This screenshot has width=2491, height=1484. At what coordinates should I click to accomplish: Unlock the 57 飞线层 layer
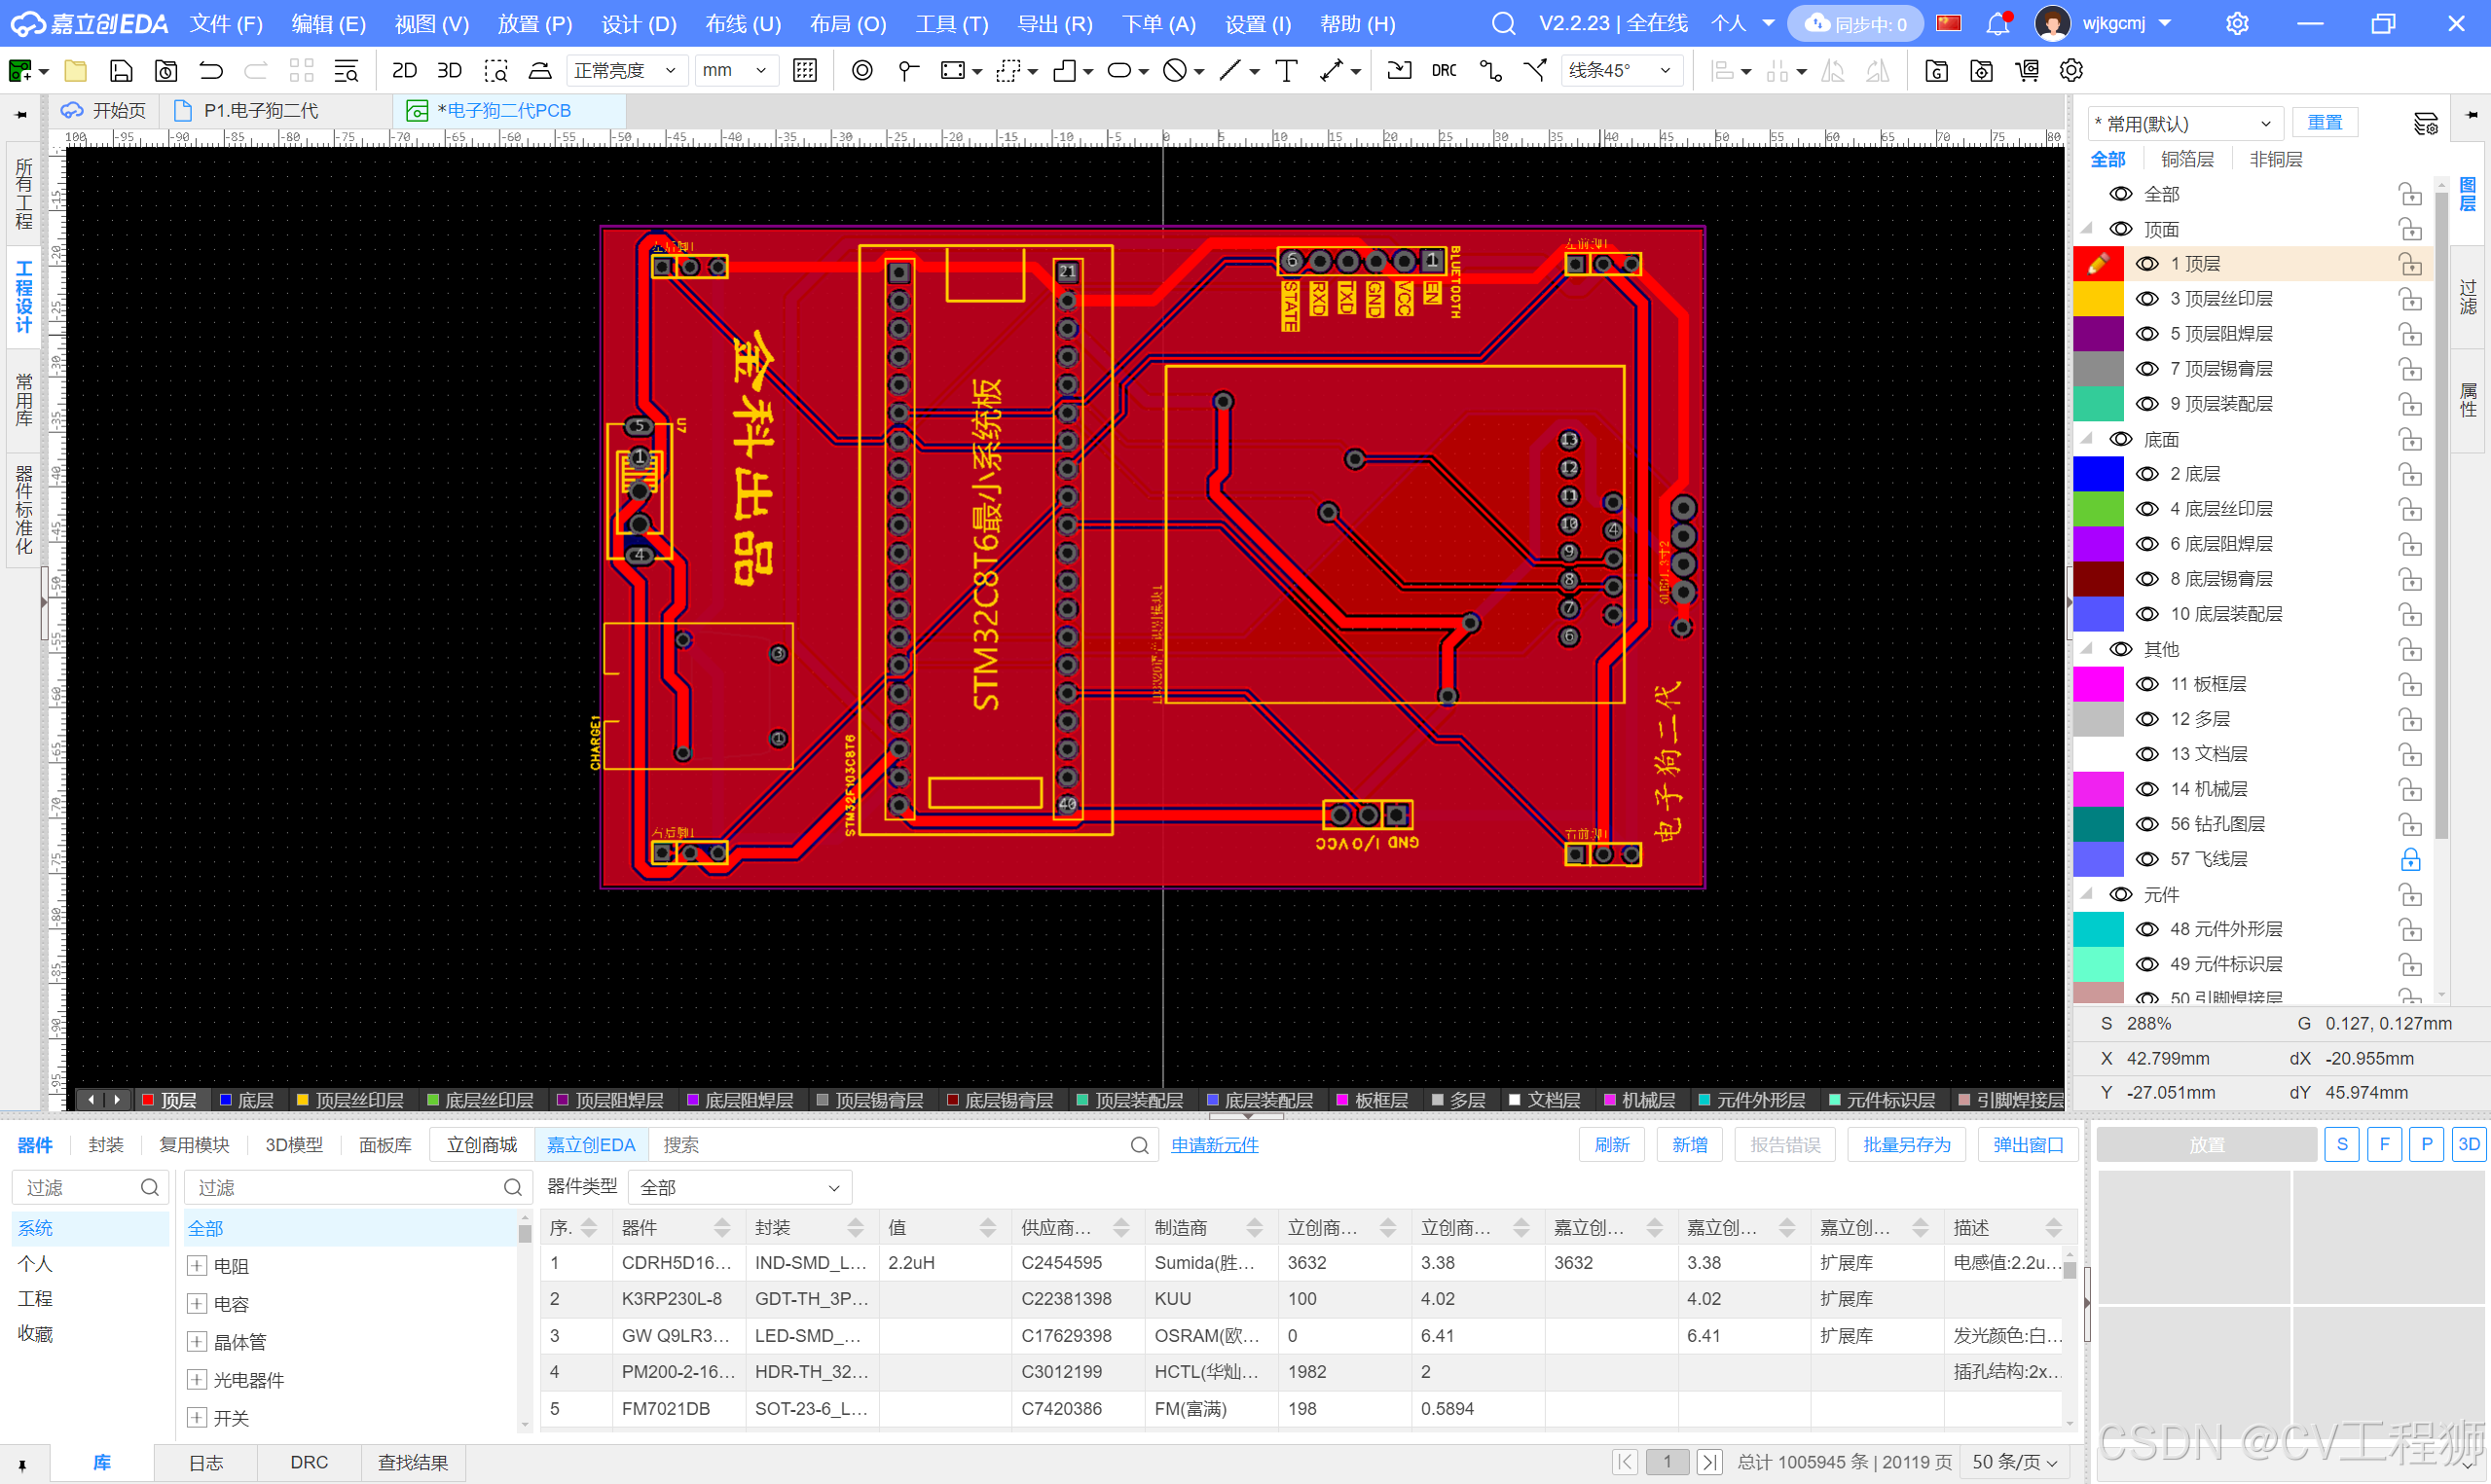pyautogui.click(x=2410, y=859)
